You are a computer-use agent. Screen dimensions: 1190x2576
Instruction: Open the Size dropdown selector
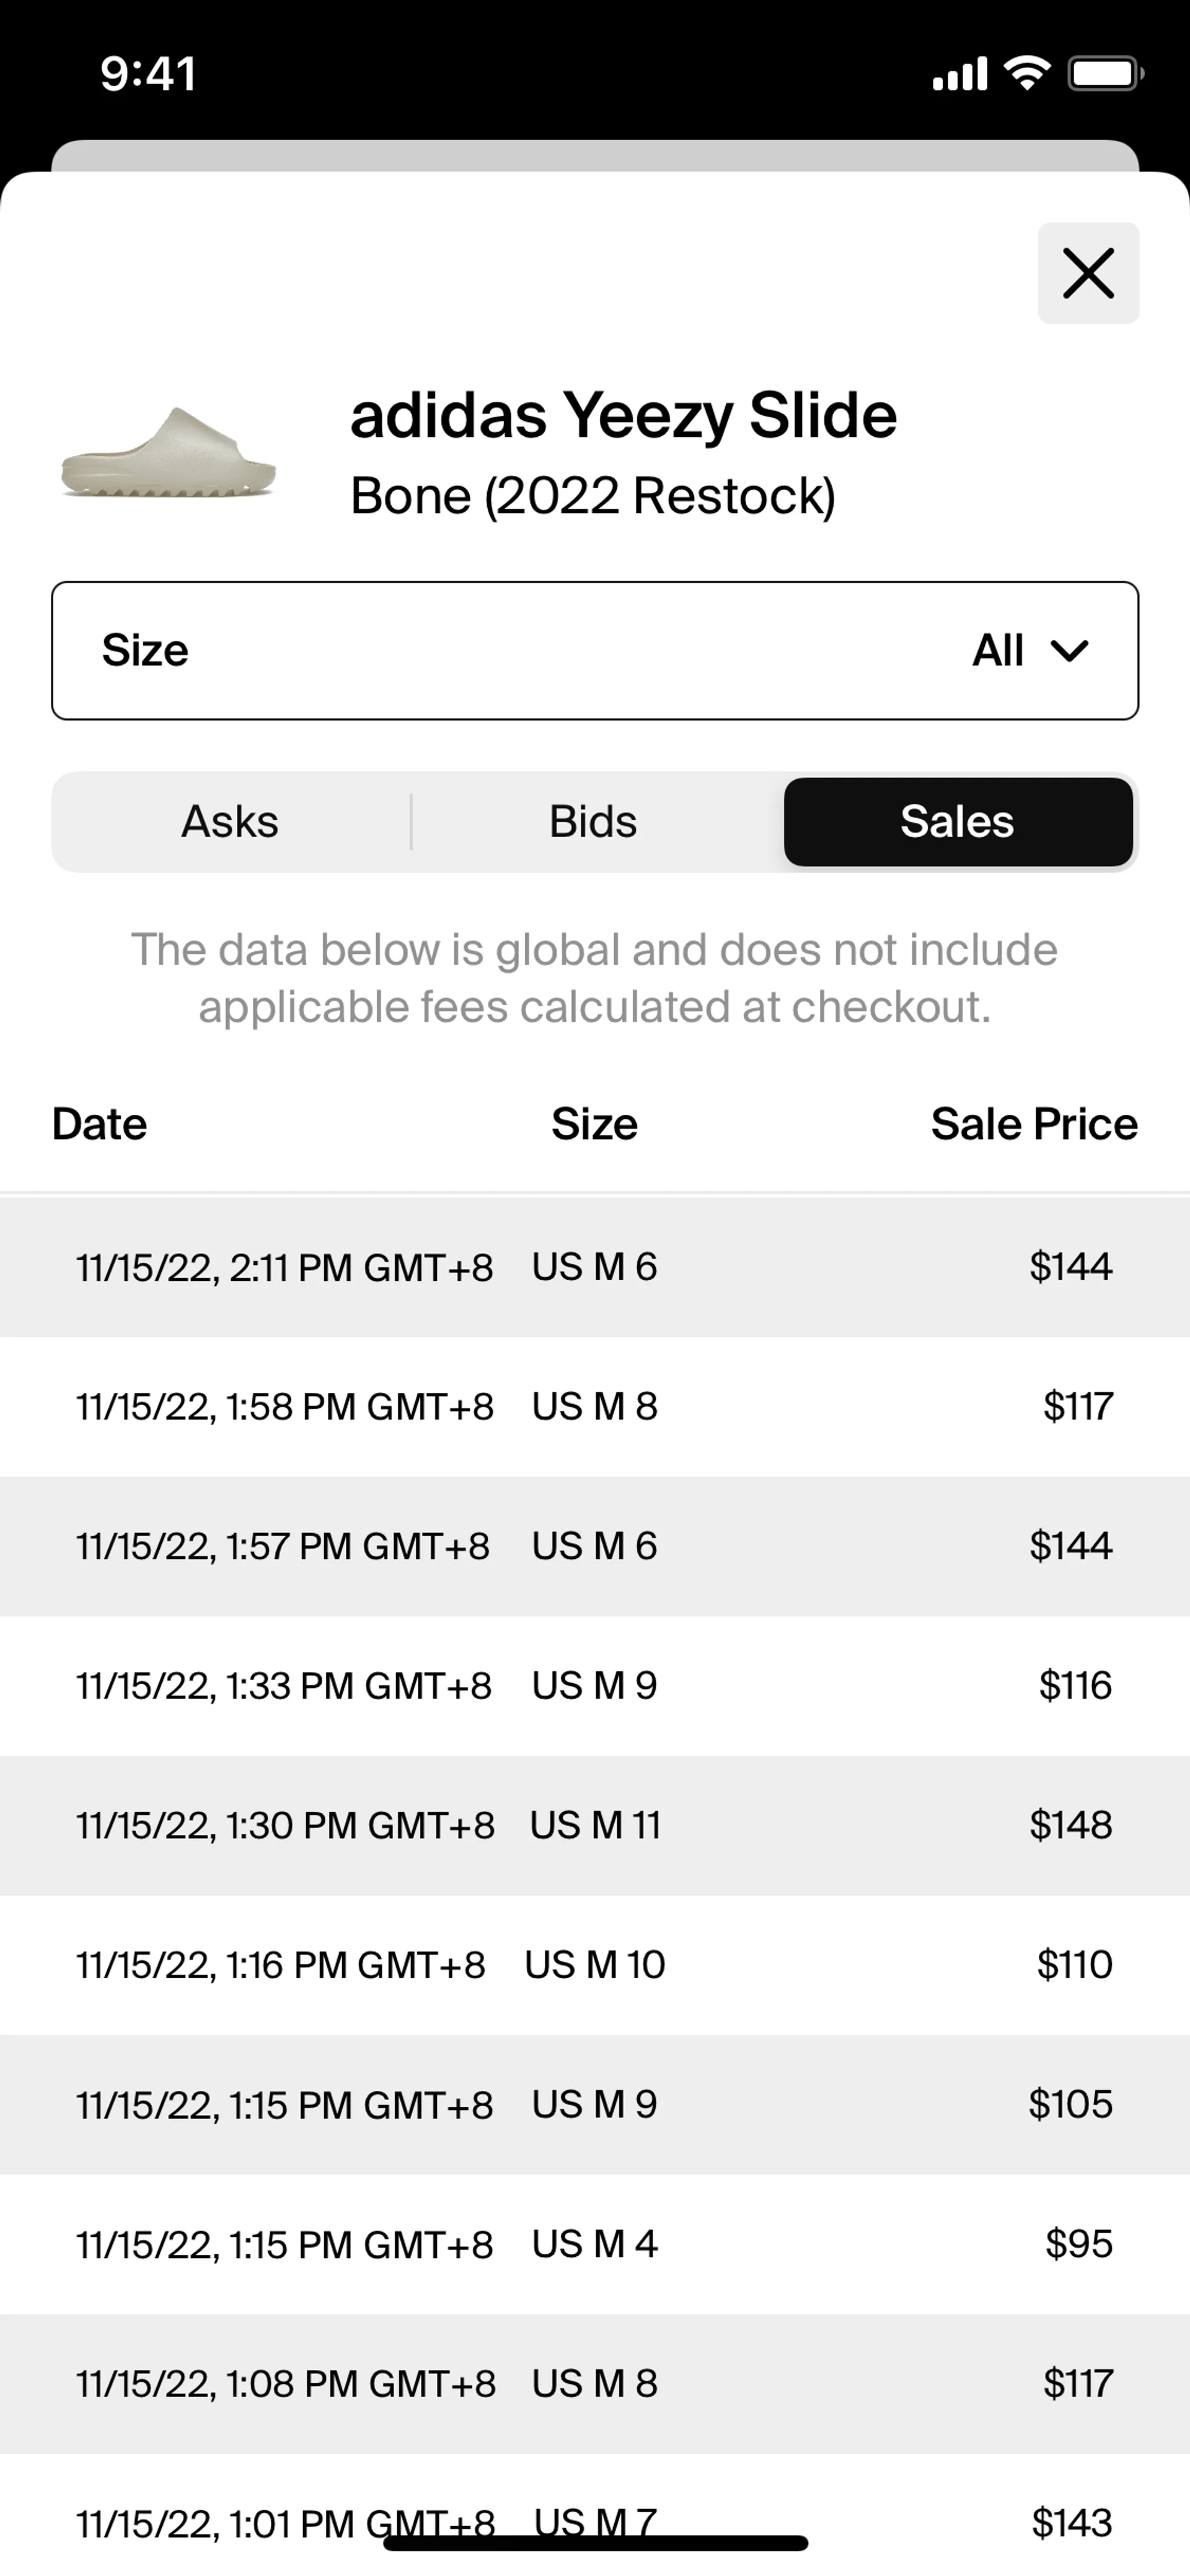595,650
